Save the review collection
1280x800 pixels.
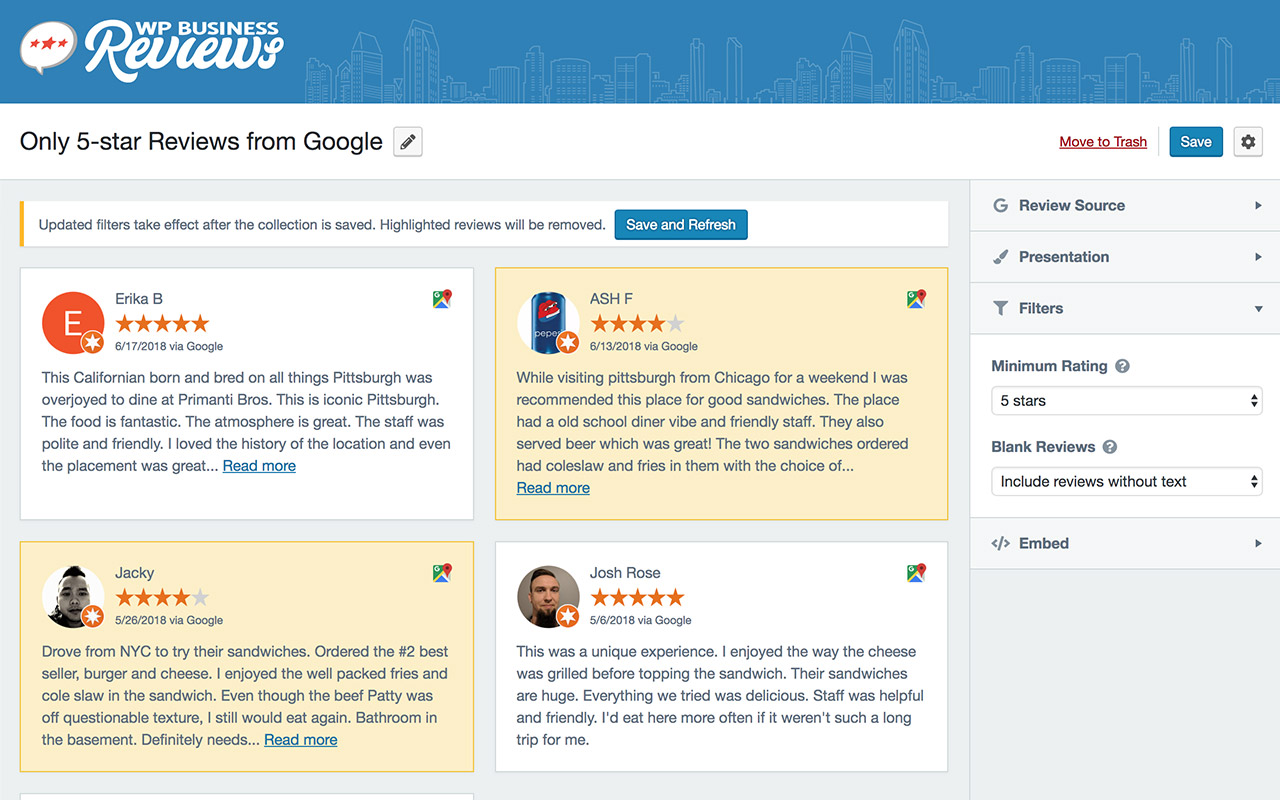pos(1196,142)
